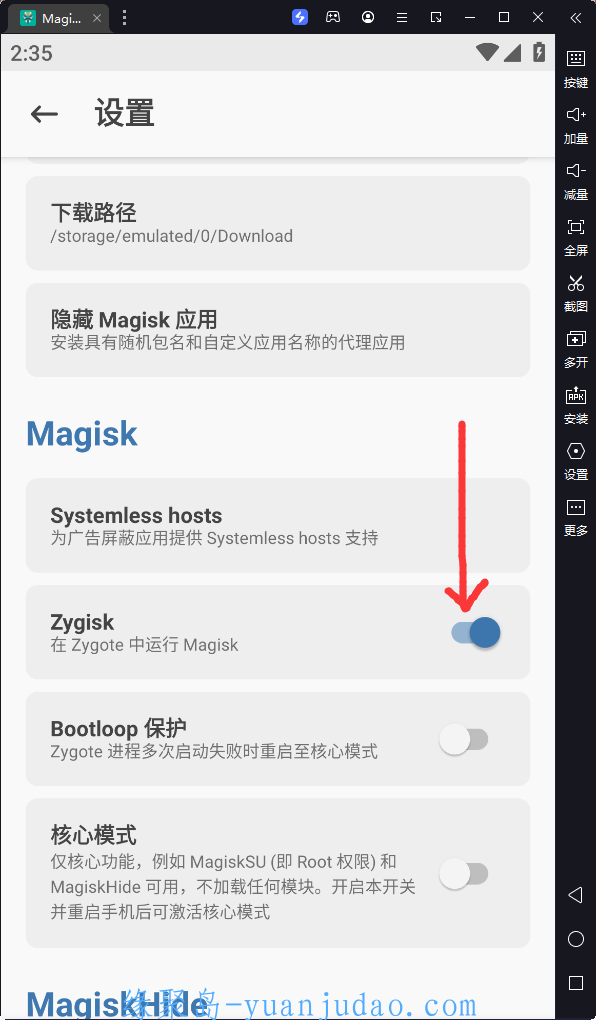596x1020 pixels.
Task: Change the 下载路径 download path setting
Action: click(x=278, y=223)
